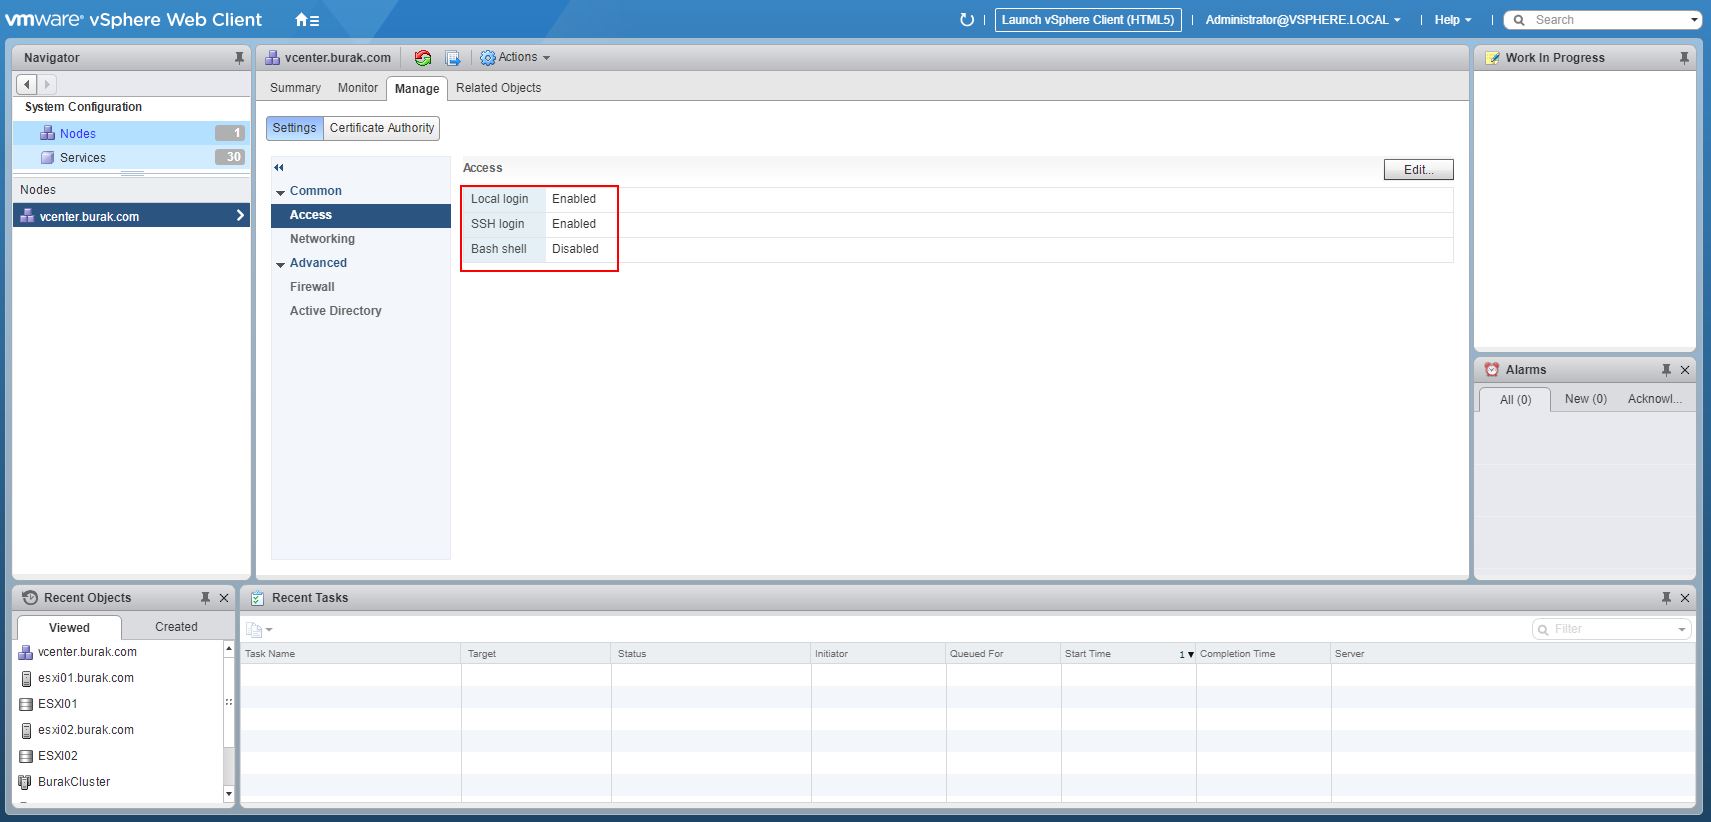
Task: Click the SSH login row
Action: 957,224
